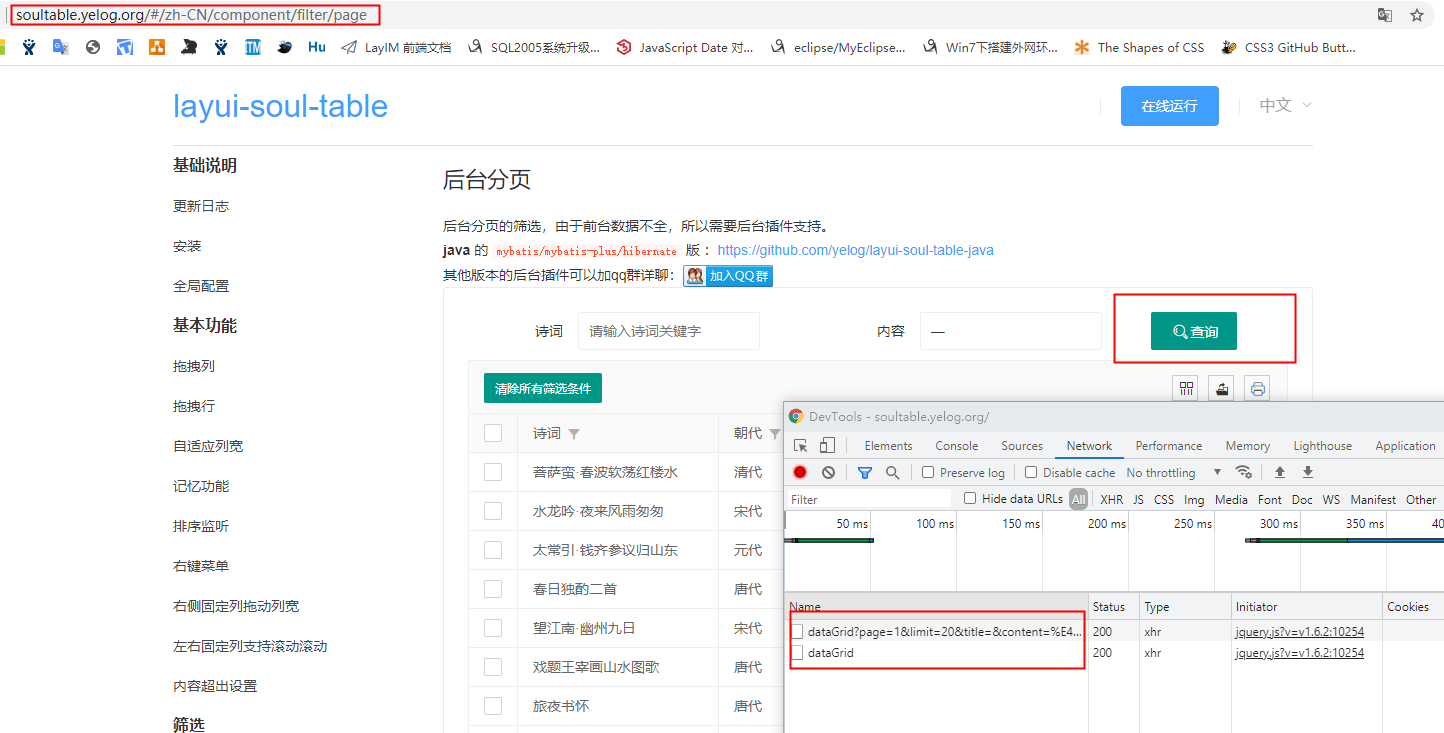Viewport: 1444px width, 733px height.
Task: Open the layui-soul-table-java GitHub link
Action: click(x=855, y=250)
